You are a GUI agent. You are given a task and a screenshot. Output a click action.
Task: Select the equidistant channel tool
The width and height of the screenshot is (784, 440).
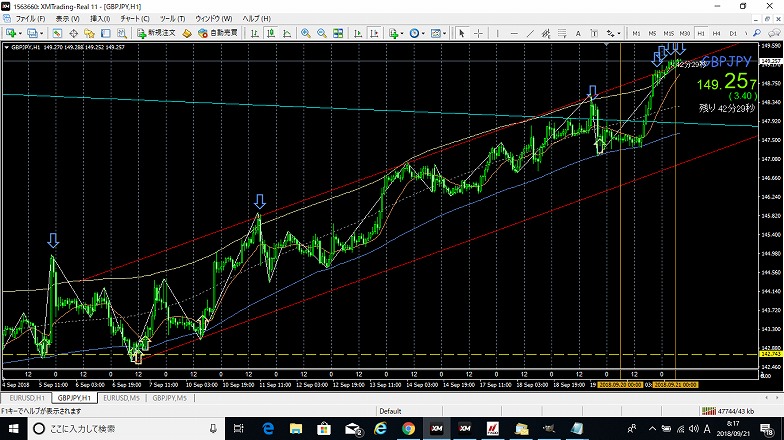tap(546, 33)
